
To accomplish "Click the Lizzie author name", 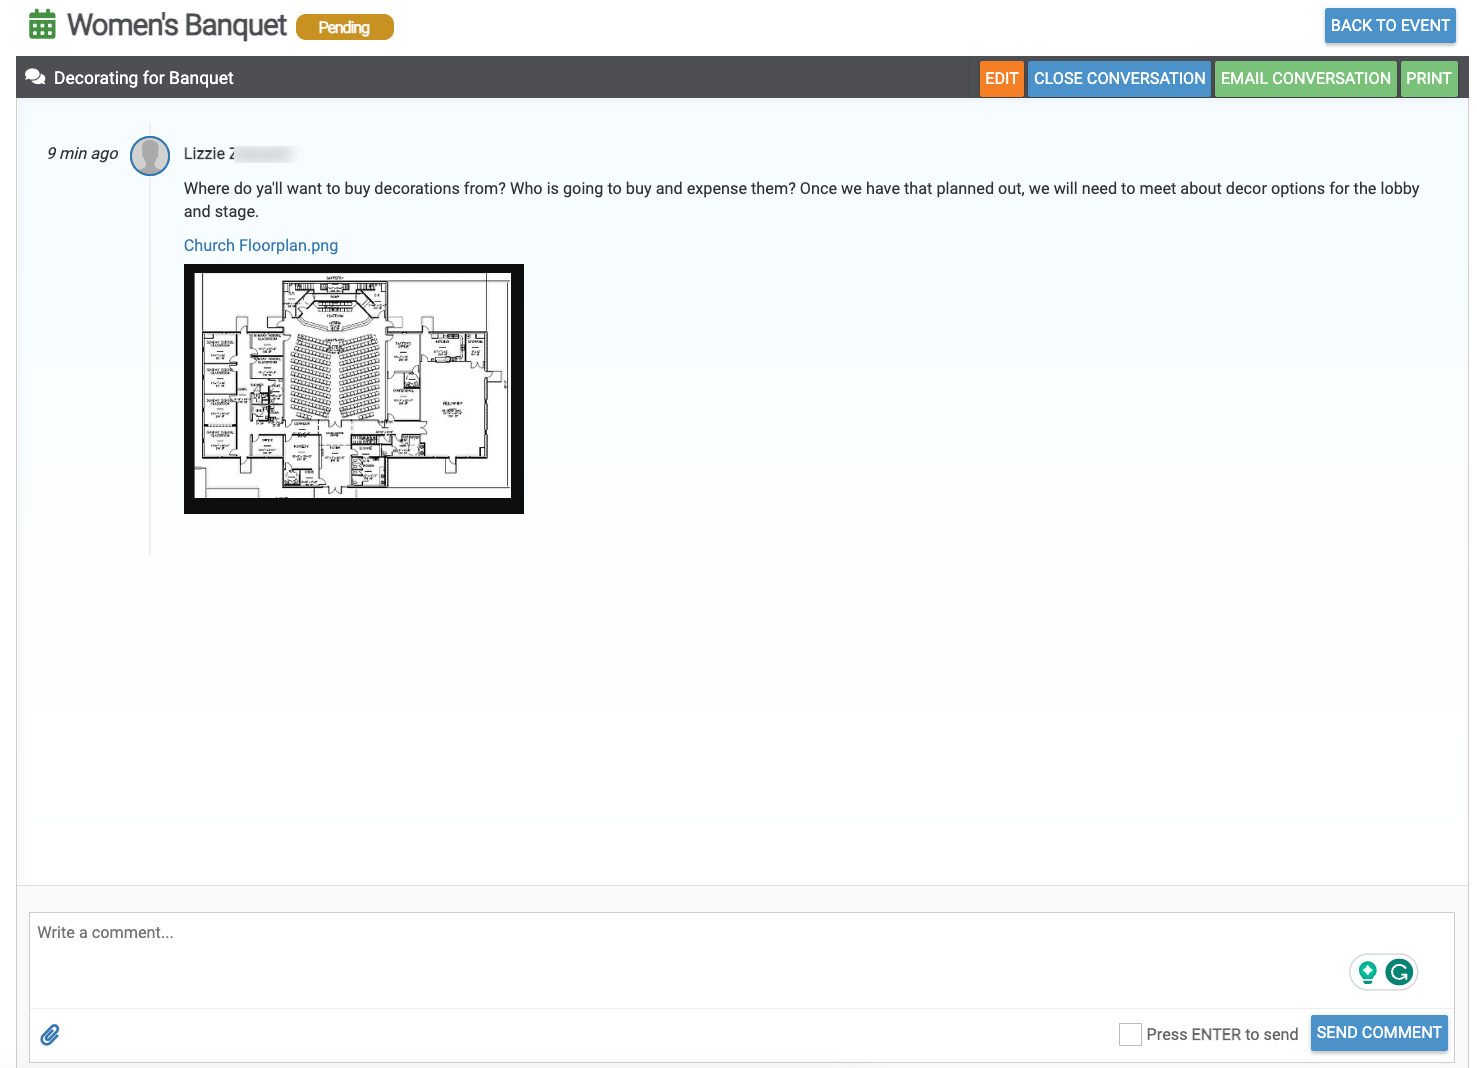I will pyautogui.click(x=208, y=154).
